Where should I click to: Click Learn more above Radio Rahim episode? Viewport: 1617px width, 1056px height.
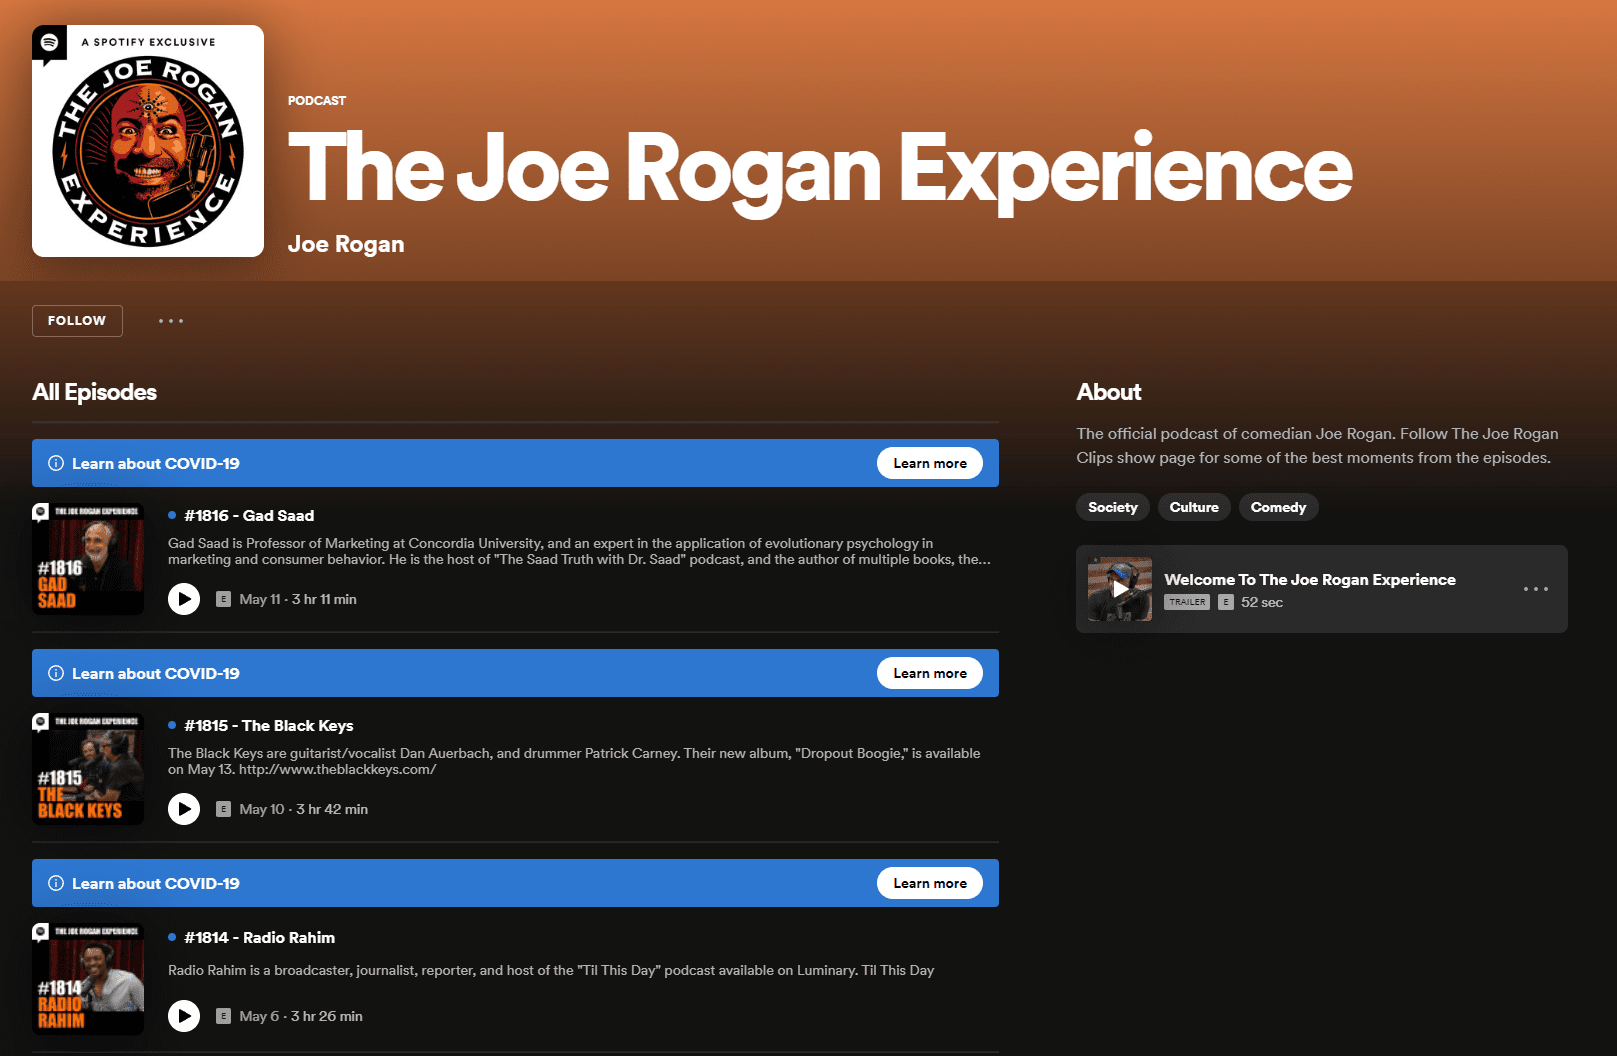930,883
